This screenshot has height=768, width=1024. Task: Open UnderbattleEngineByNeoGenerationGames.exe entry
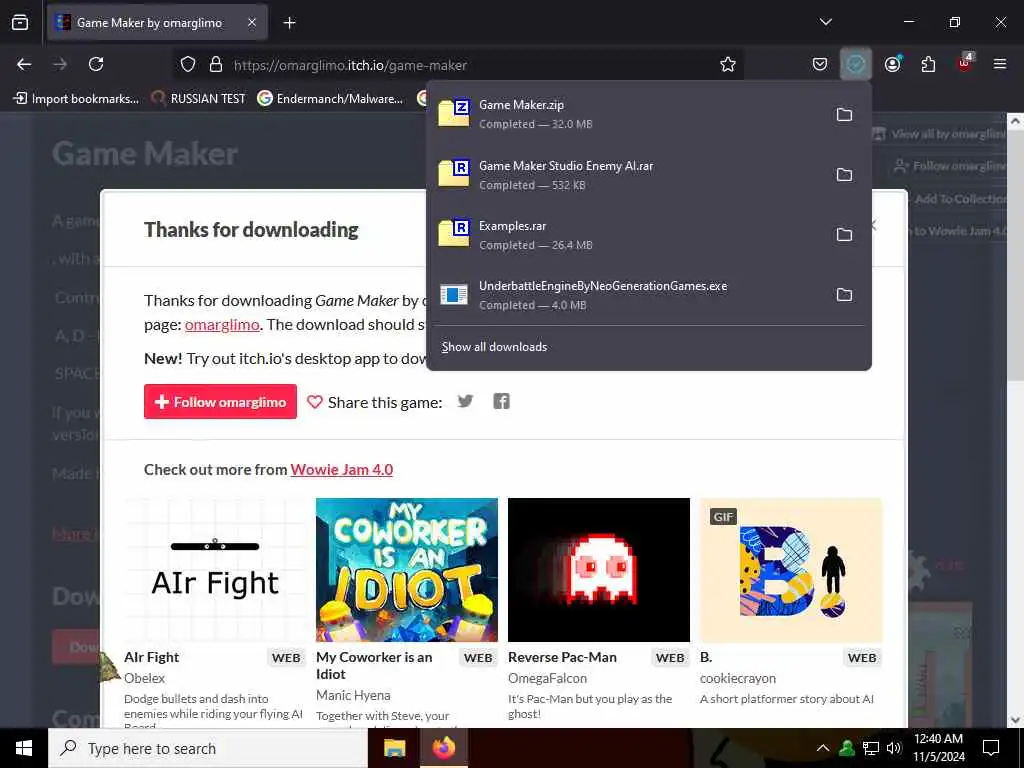click(x=628, y=295)
